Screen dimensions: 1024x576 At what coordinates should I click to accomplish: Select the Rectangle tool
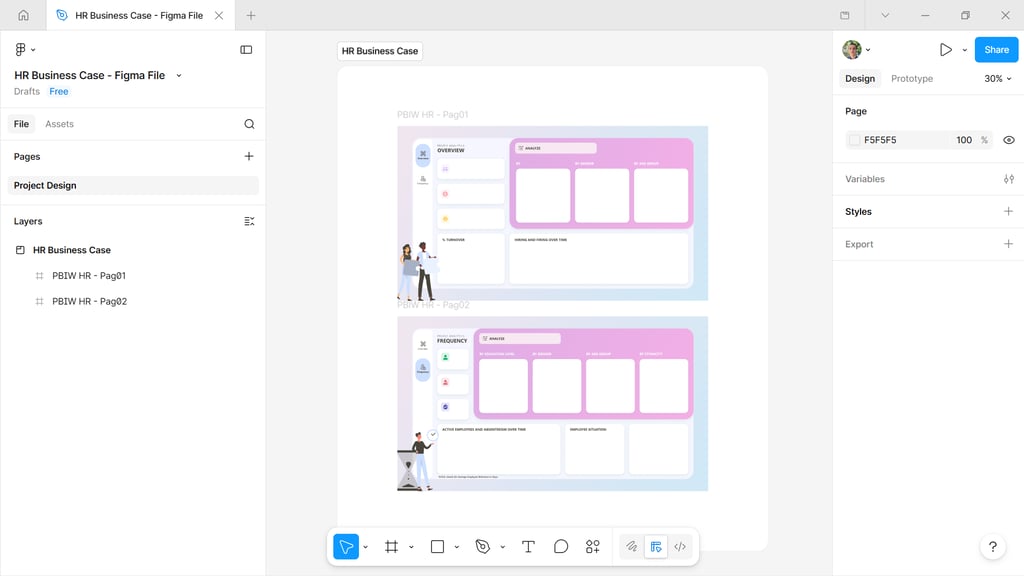click(437, 546)
